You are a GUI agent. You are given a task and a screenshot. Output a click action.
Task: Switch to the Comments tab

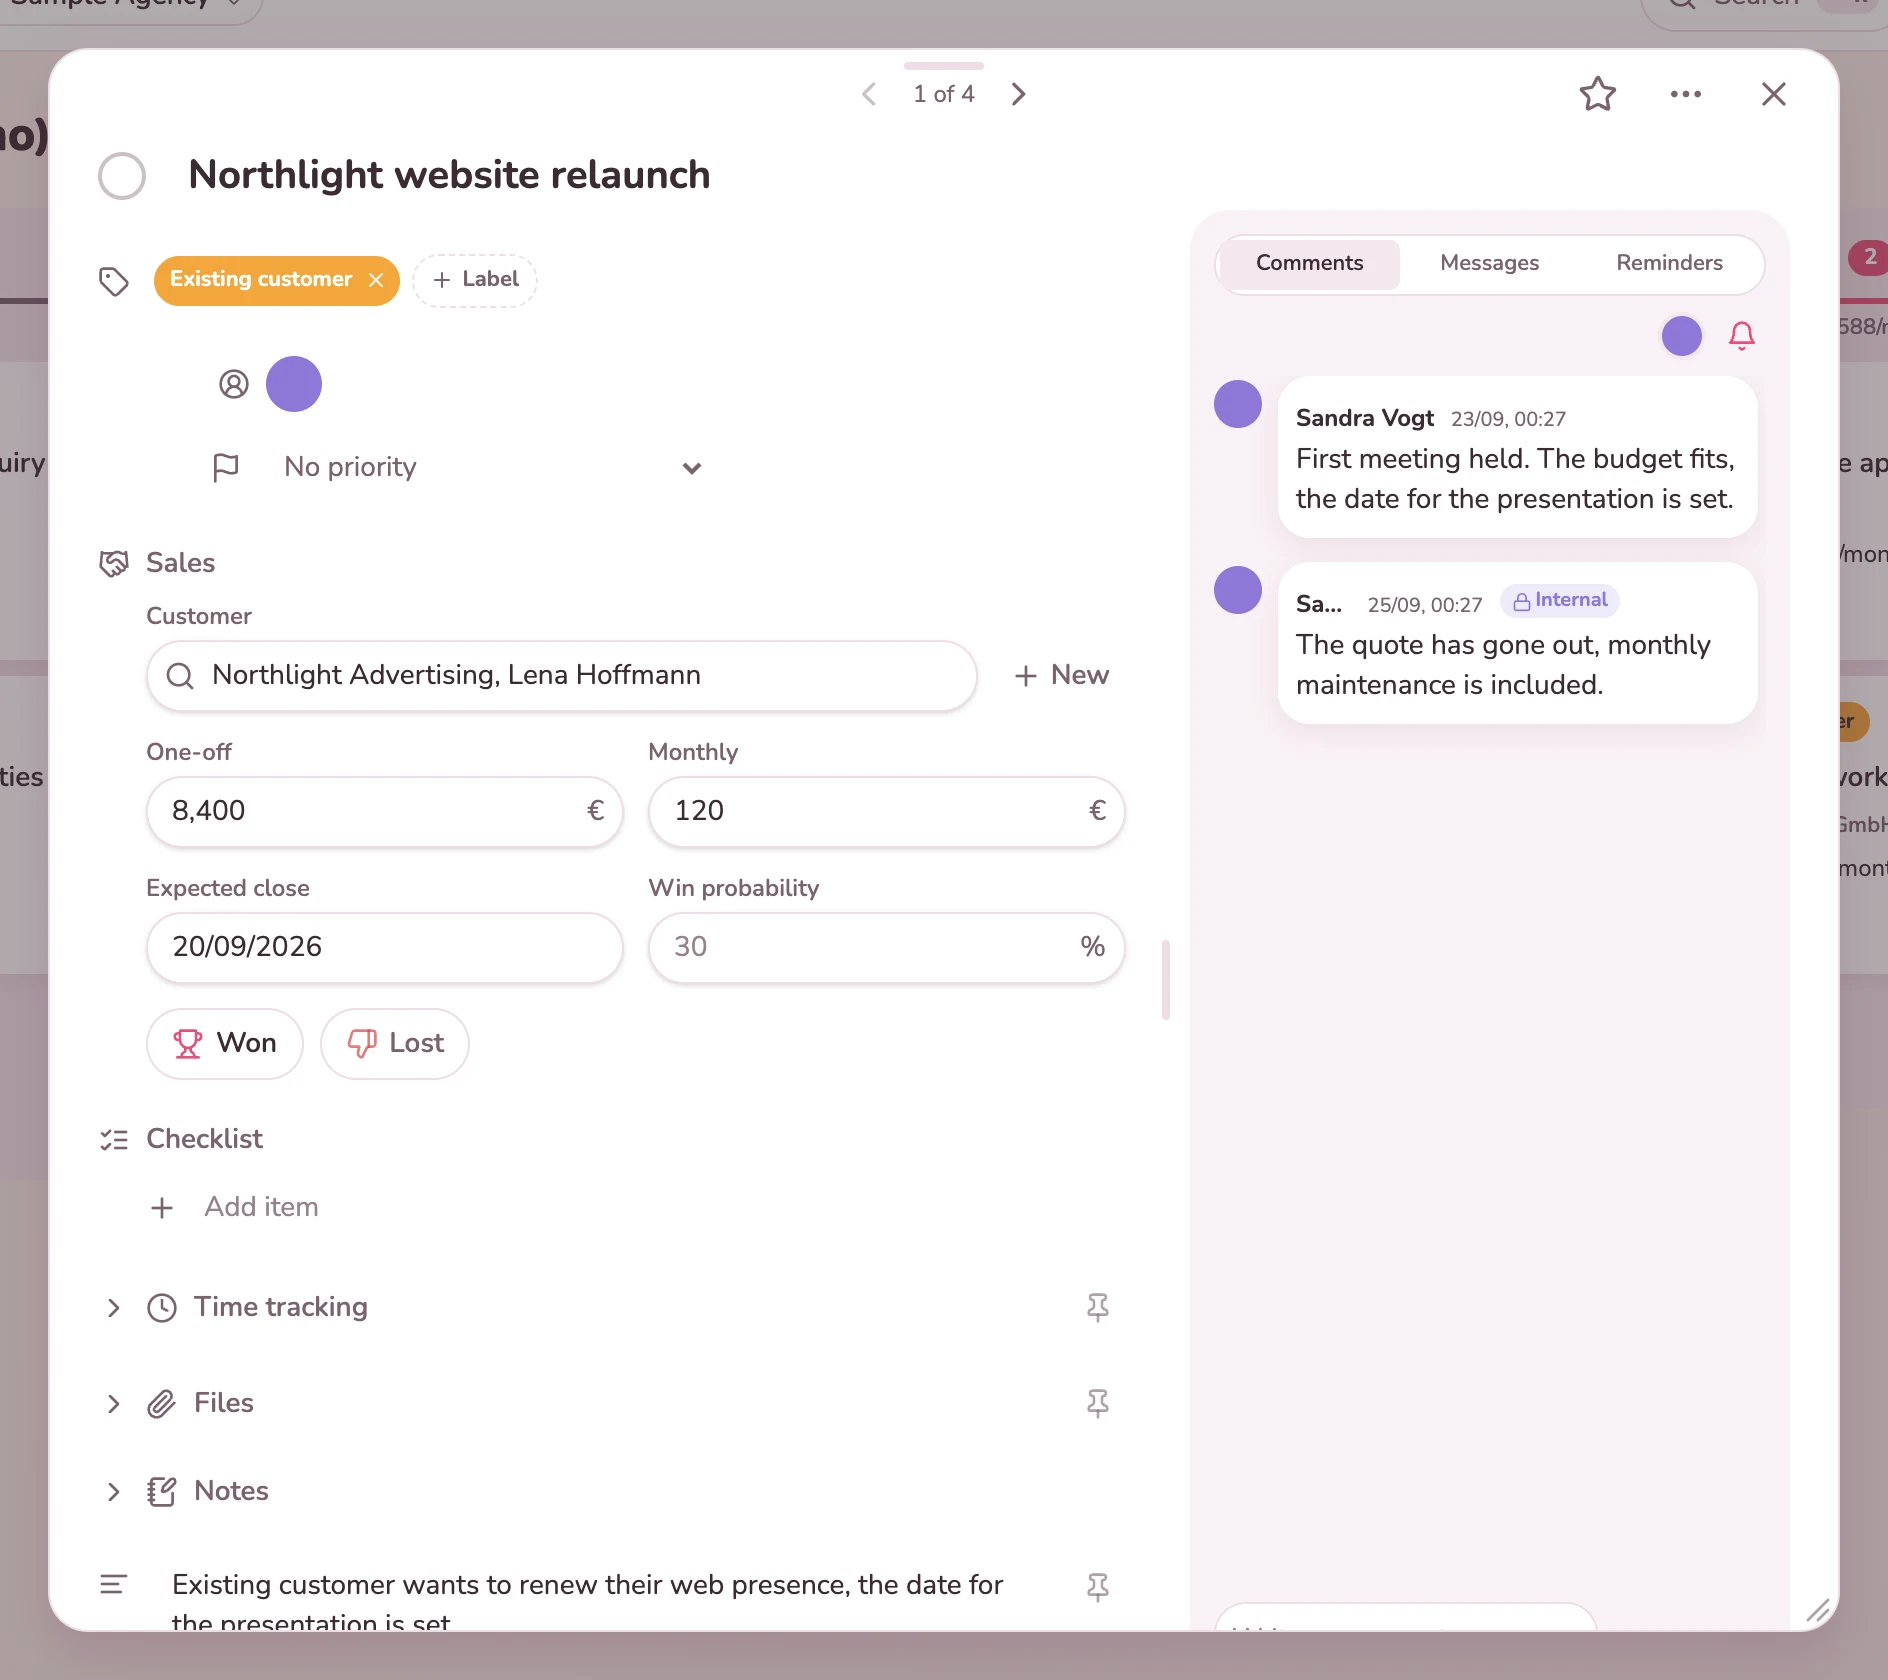(x=1310, y=264)
